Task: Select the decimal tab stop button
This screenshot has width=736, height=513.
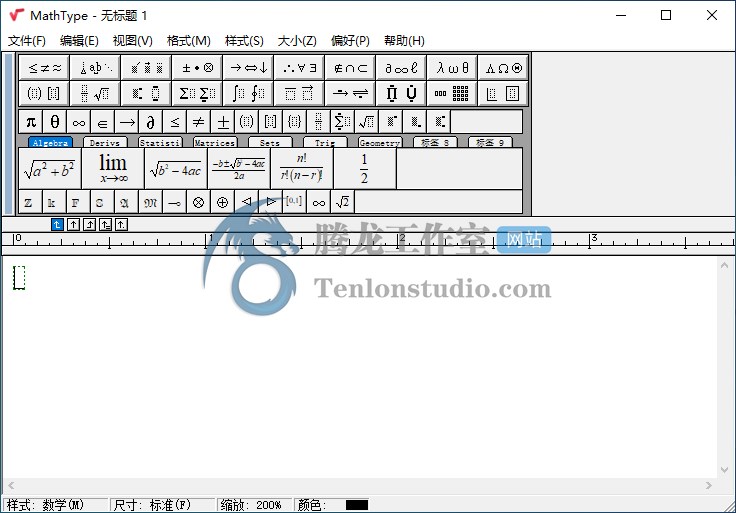Action: click(121, 225)
